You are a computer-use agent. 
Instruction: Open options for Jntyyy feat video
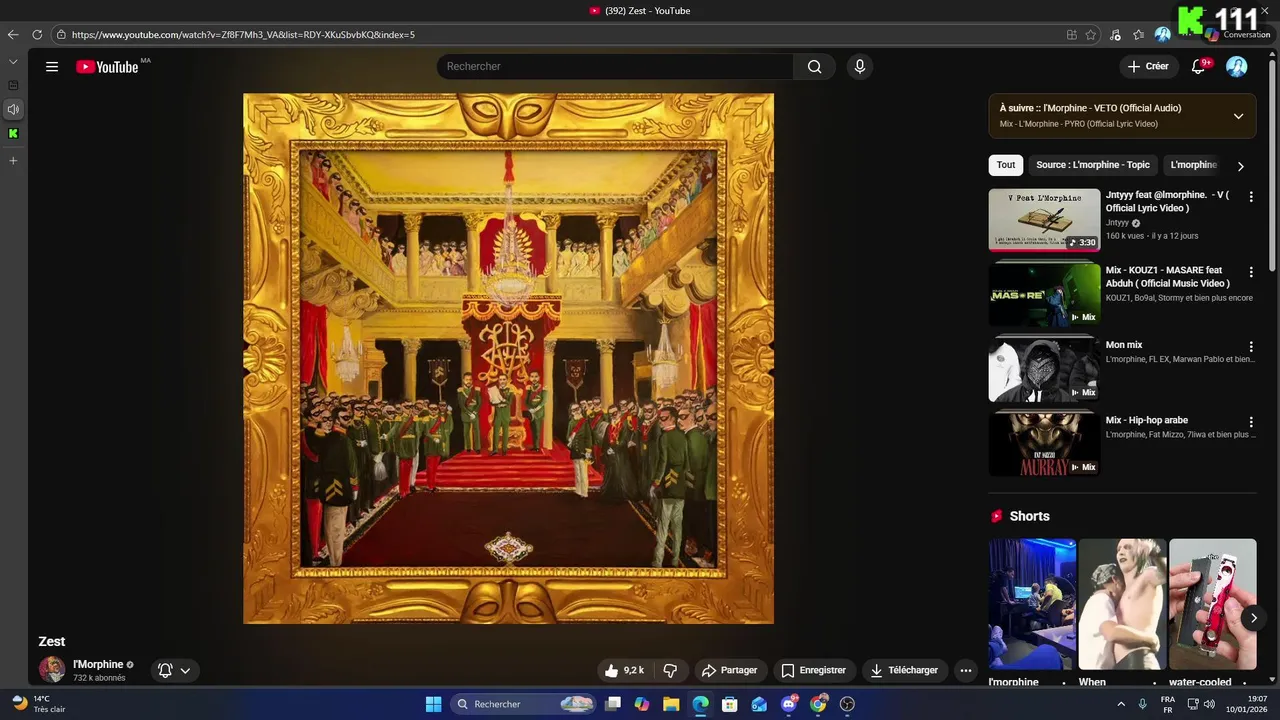tap(1250, 197)
